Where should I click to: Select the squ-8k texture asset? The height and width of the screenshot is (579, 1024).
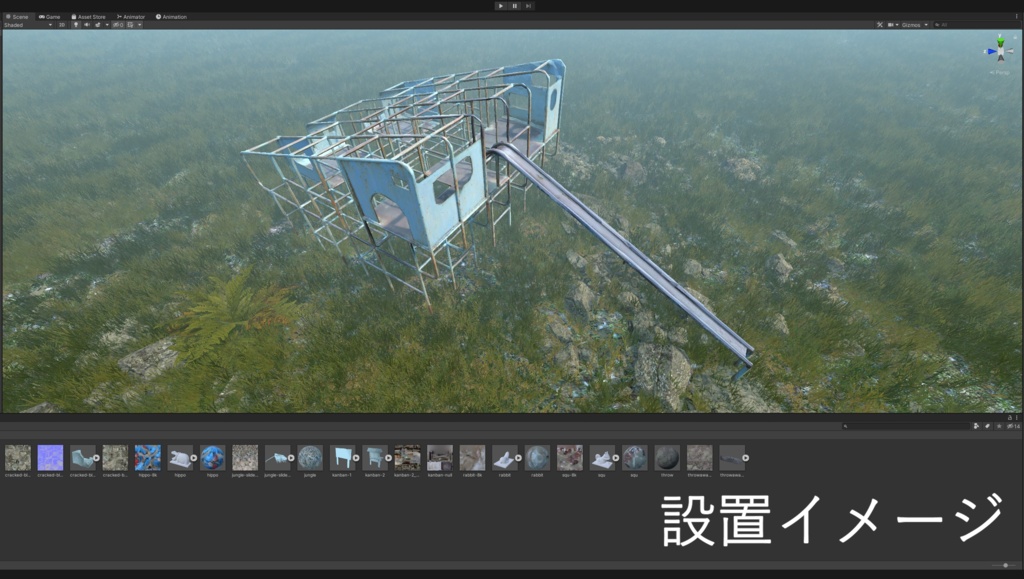(x=570, y=458)
